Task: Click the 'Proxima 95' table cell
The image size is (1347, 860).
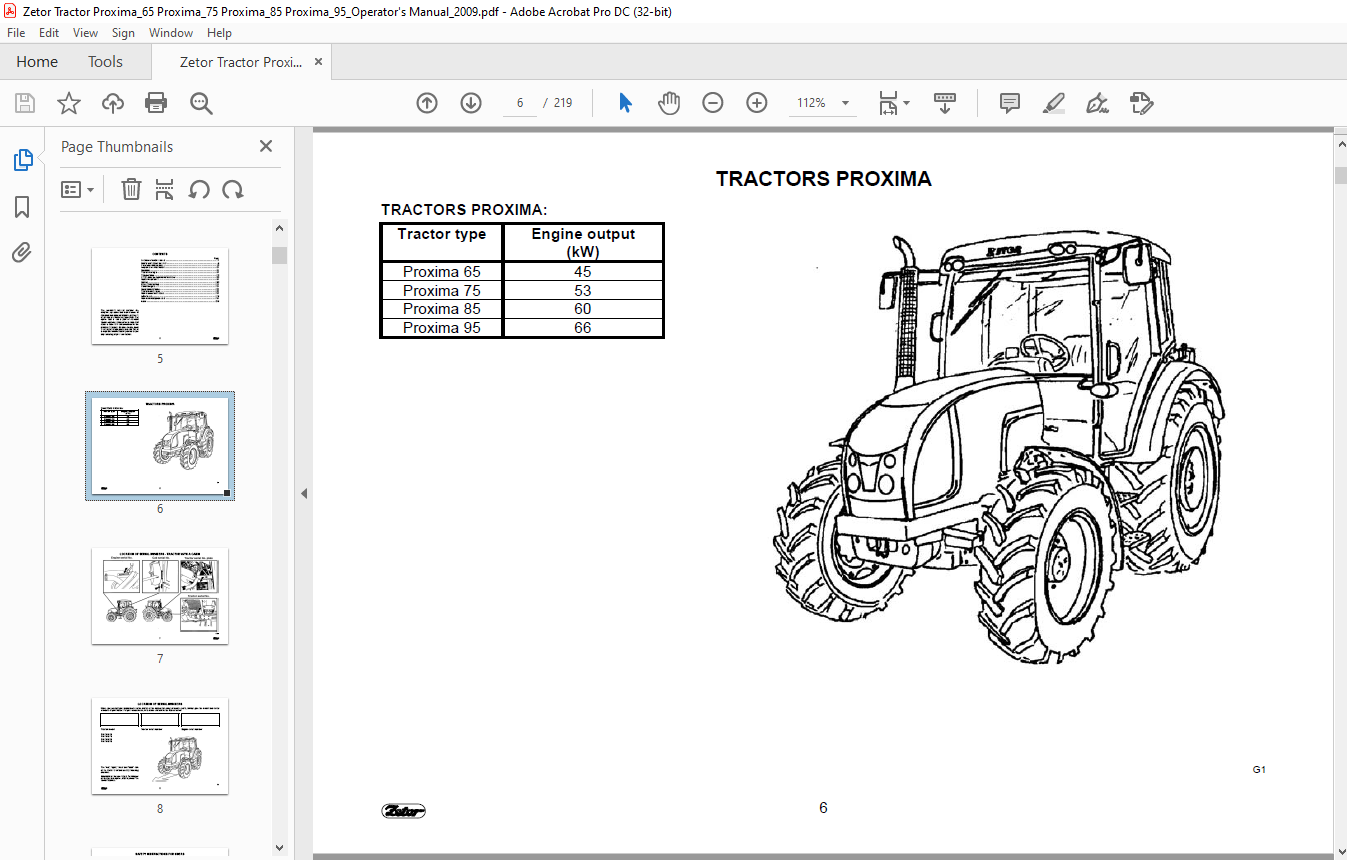Action: coord(442,328)
